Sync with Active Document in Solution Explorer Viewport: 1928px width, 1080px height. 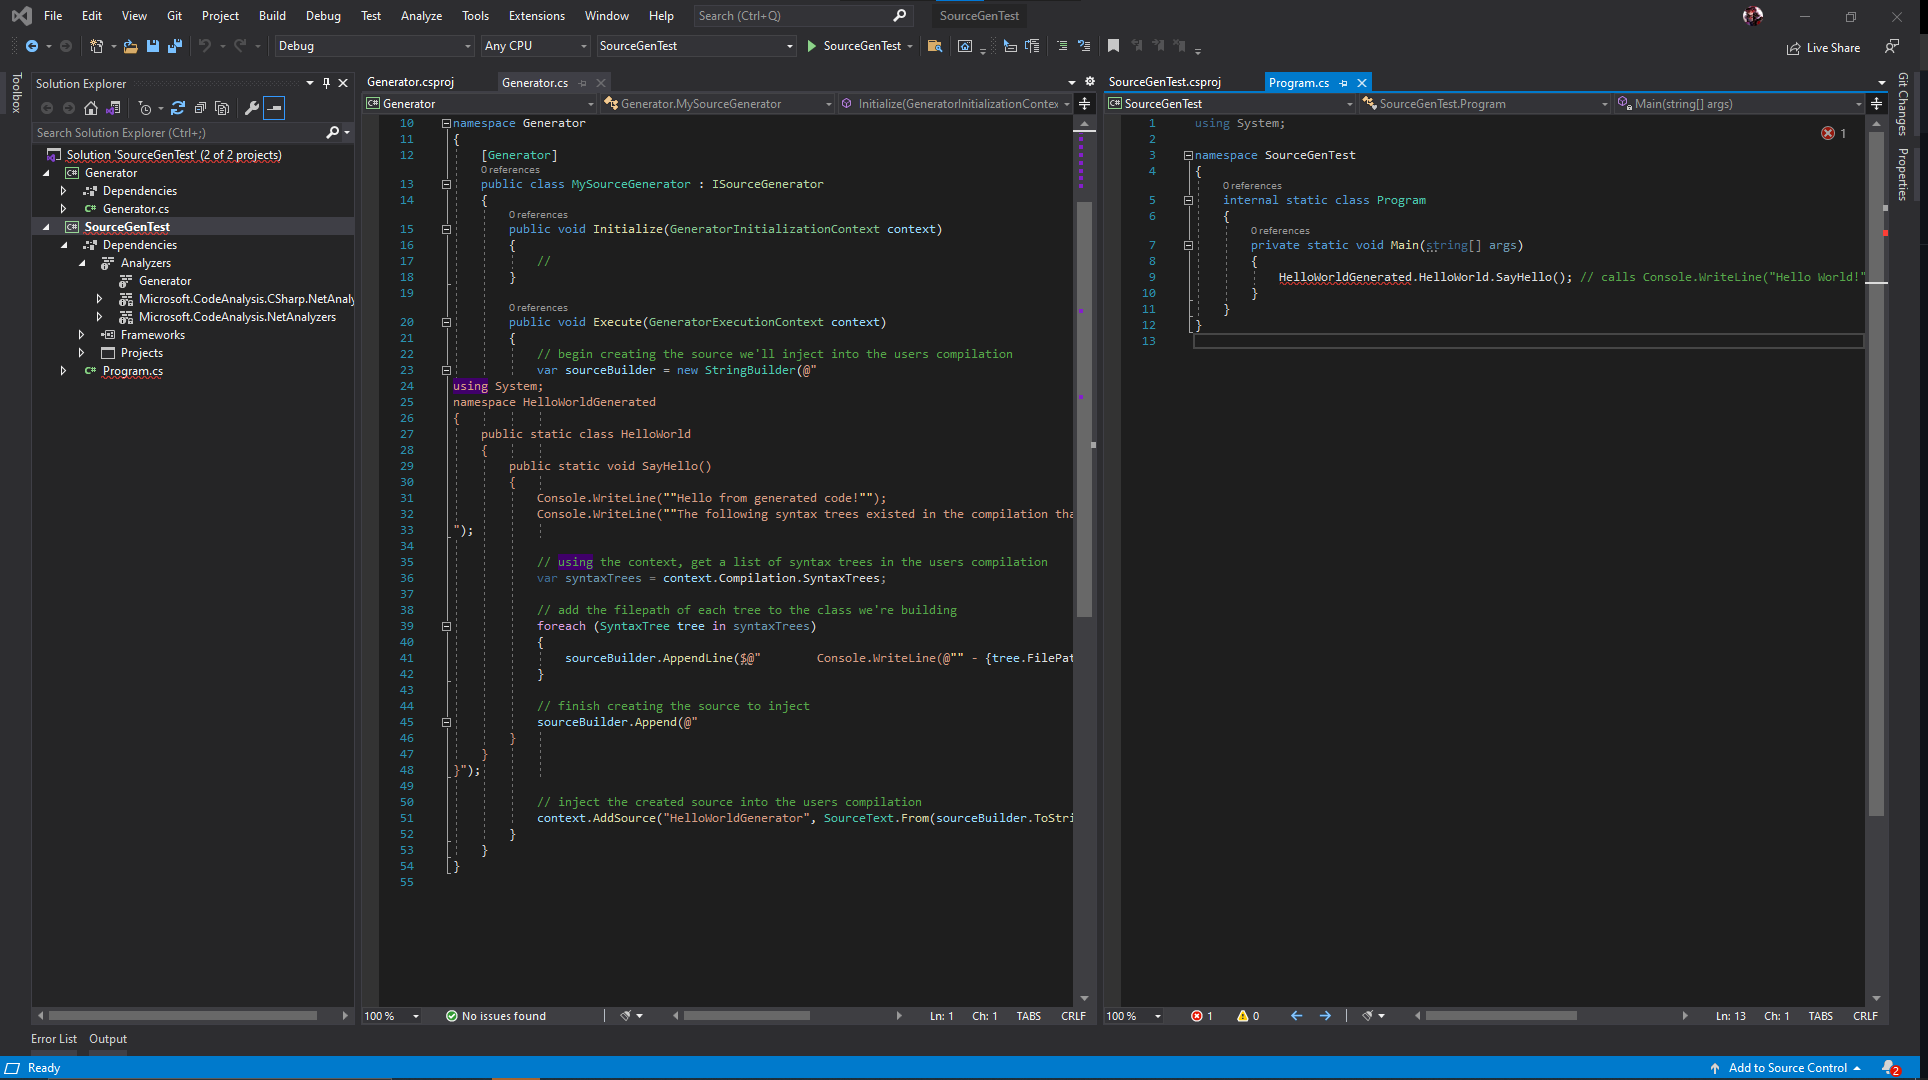[178, 108]
